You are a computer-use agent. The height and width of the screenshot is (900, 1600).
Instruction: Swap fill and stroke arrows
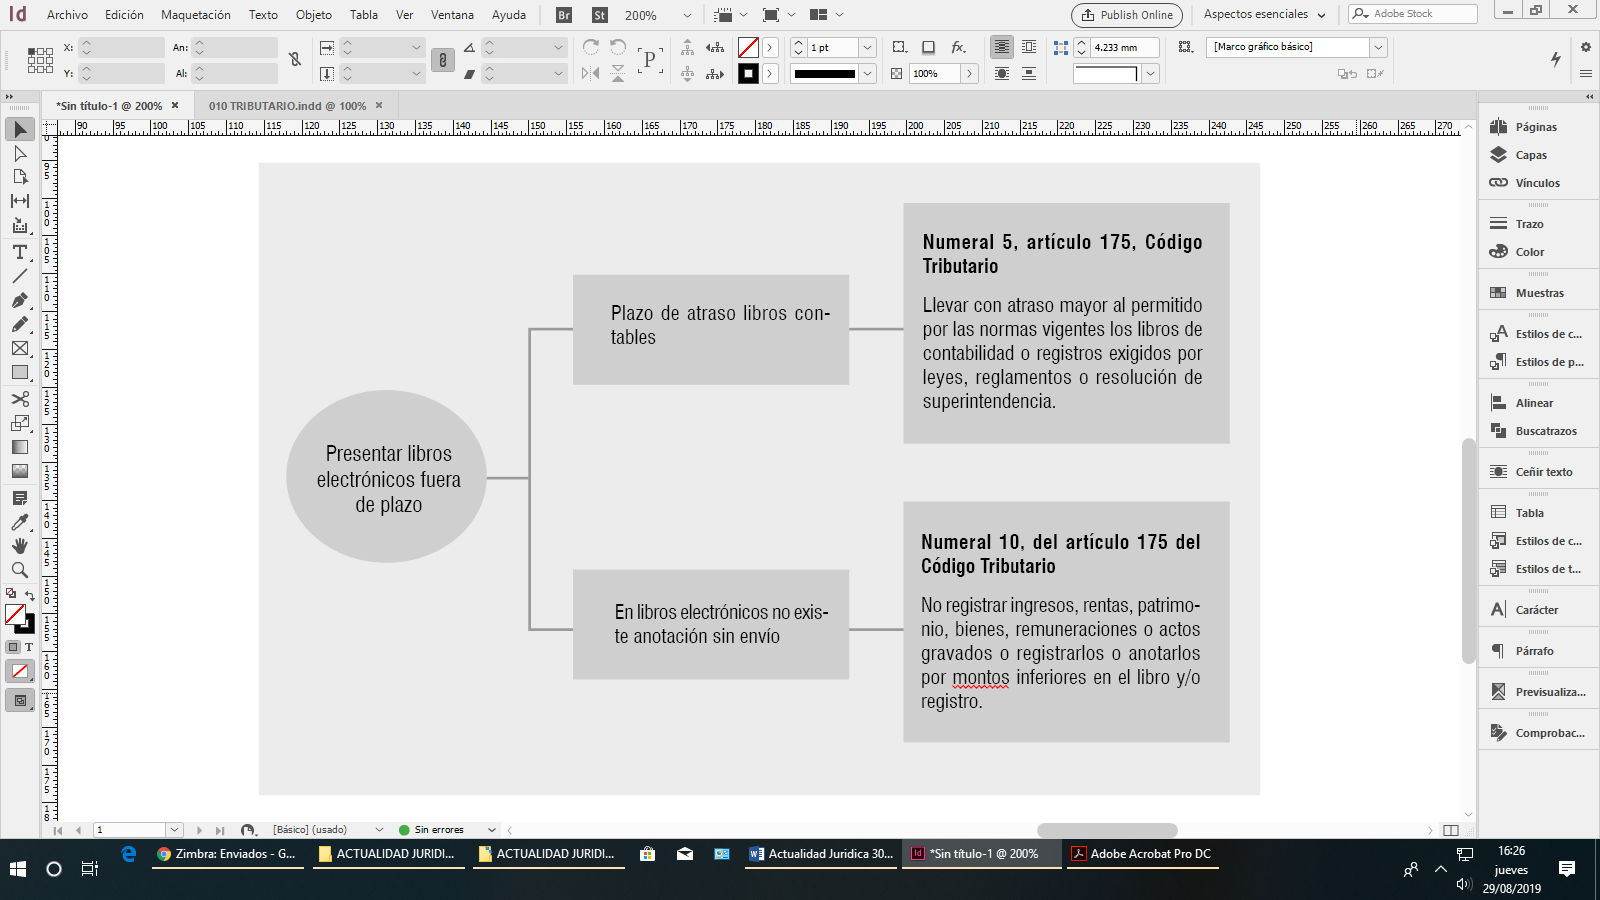30,595
